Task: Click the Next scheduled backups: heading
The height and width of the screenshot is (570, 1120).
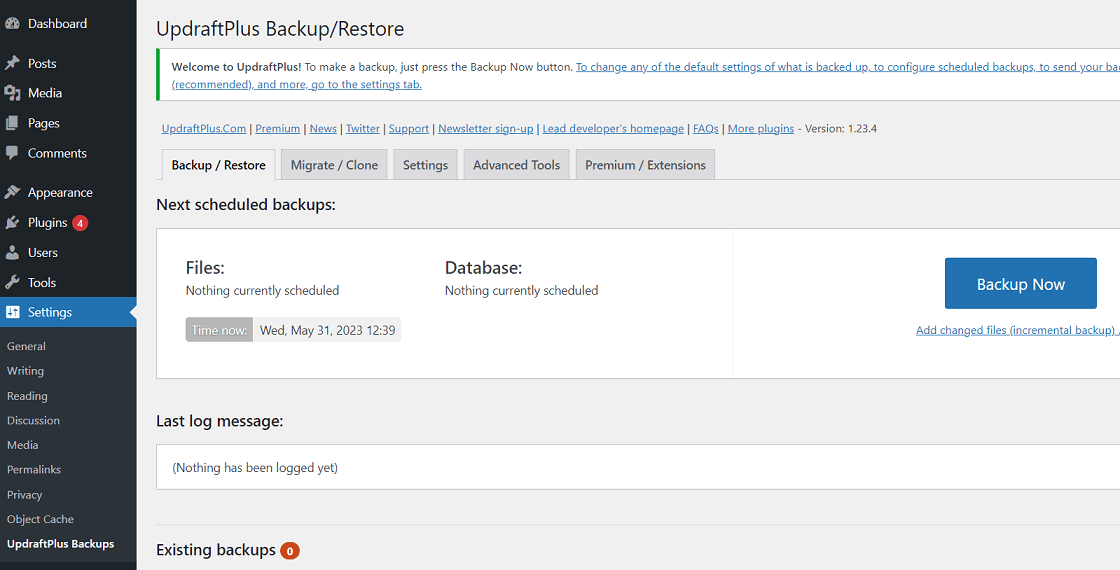Action: [246, 205]
